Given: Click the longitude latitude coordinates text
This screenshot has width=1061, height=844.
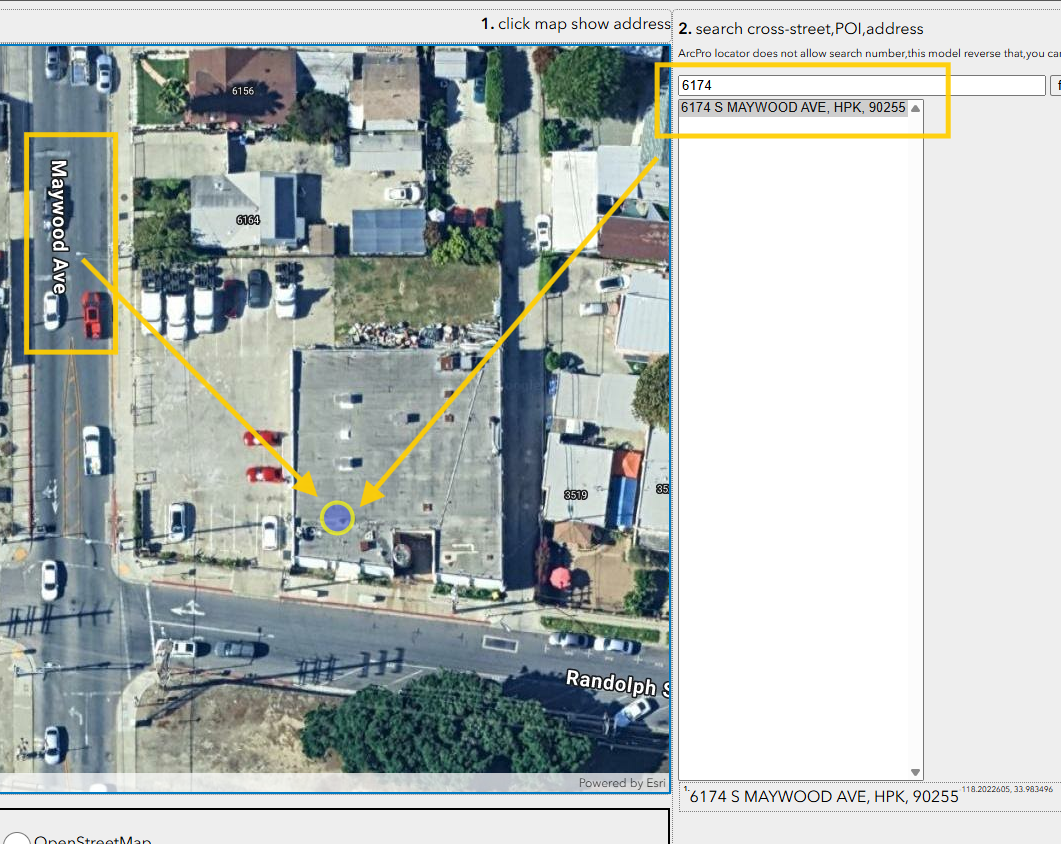Looking at the screenshot, I should coord(1007,790).
